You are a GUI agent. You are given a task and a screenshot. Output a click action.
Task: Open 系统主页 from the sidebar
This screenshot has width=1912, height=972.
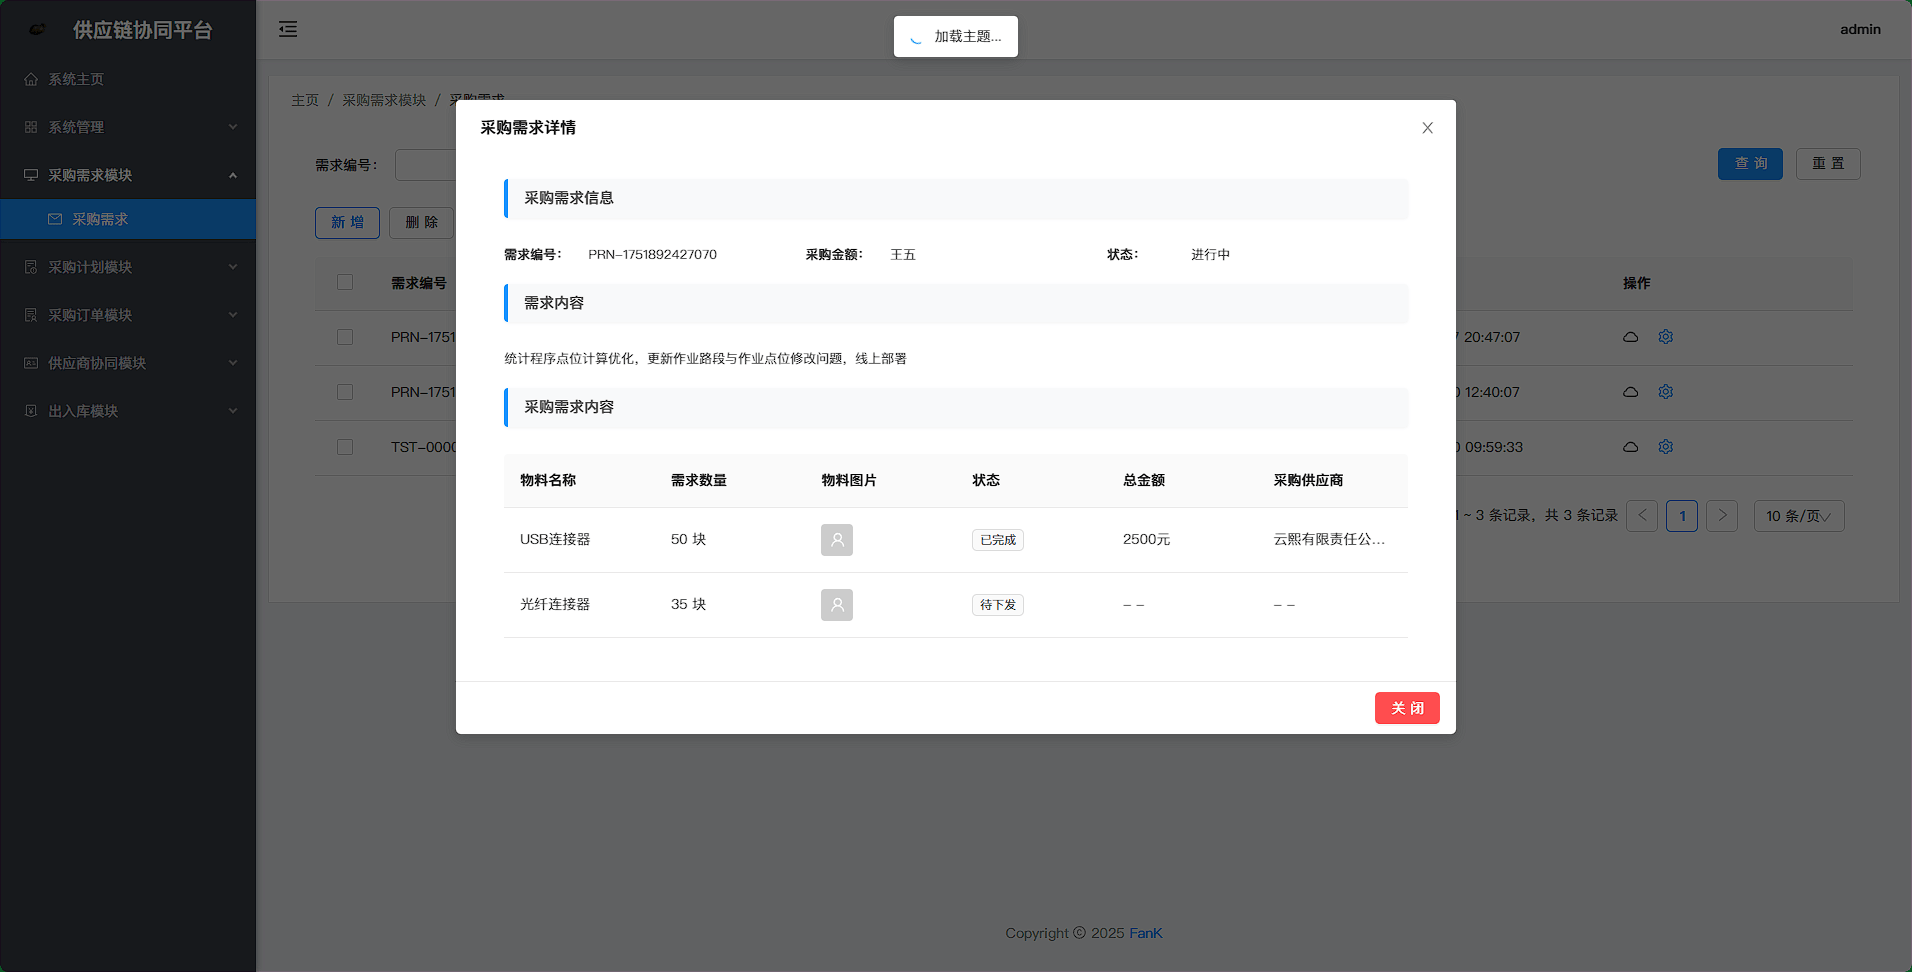click(76, 79)
